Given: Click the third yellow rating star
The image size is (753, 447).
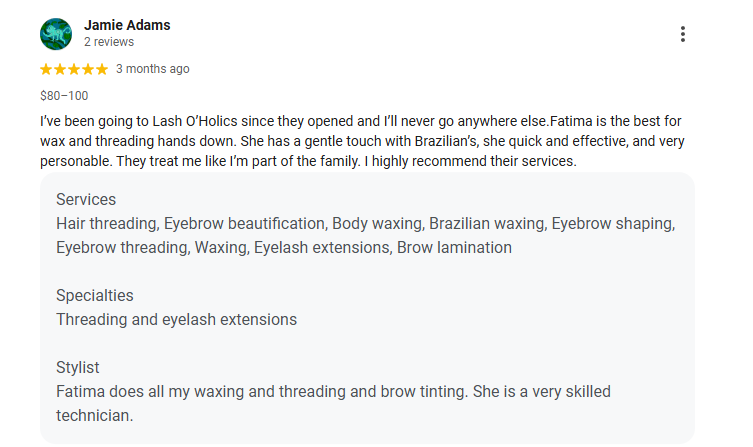Looking at the screenshot, I should tap(74, 69).
